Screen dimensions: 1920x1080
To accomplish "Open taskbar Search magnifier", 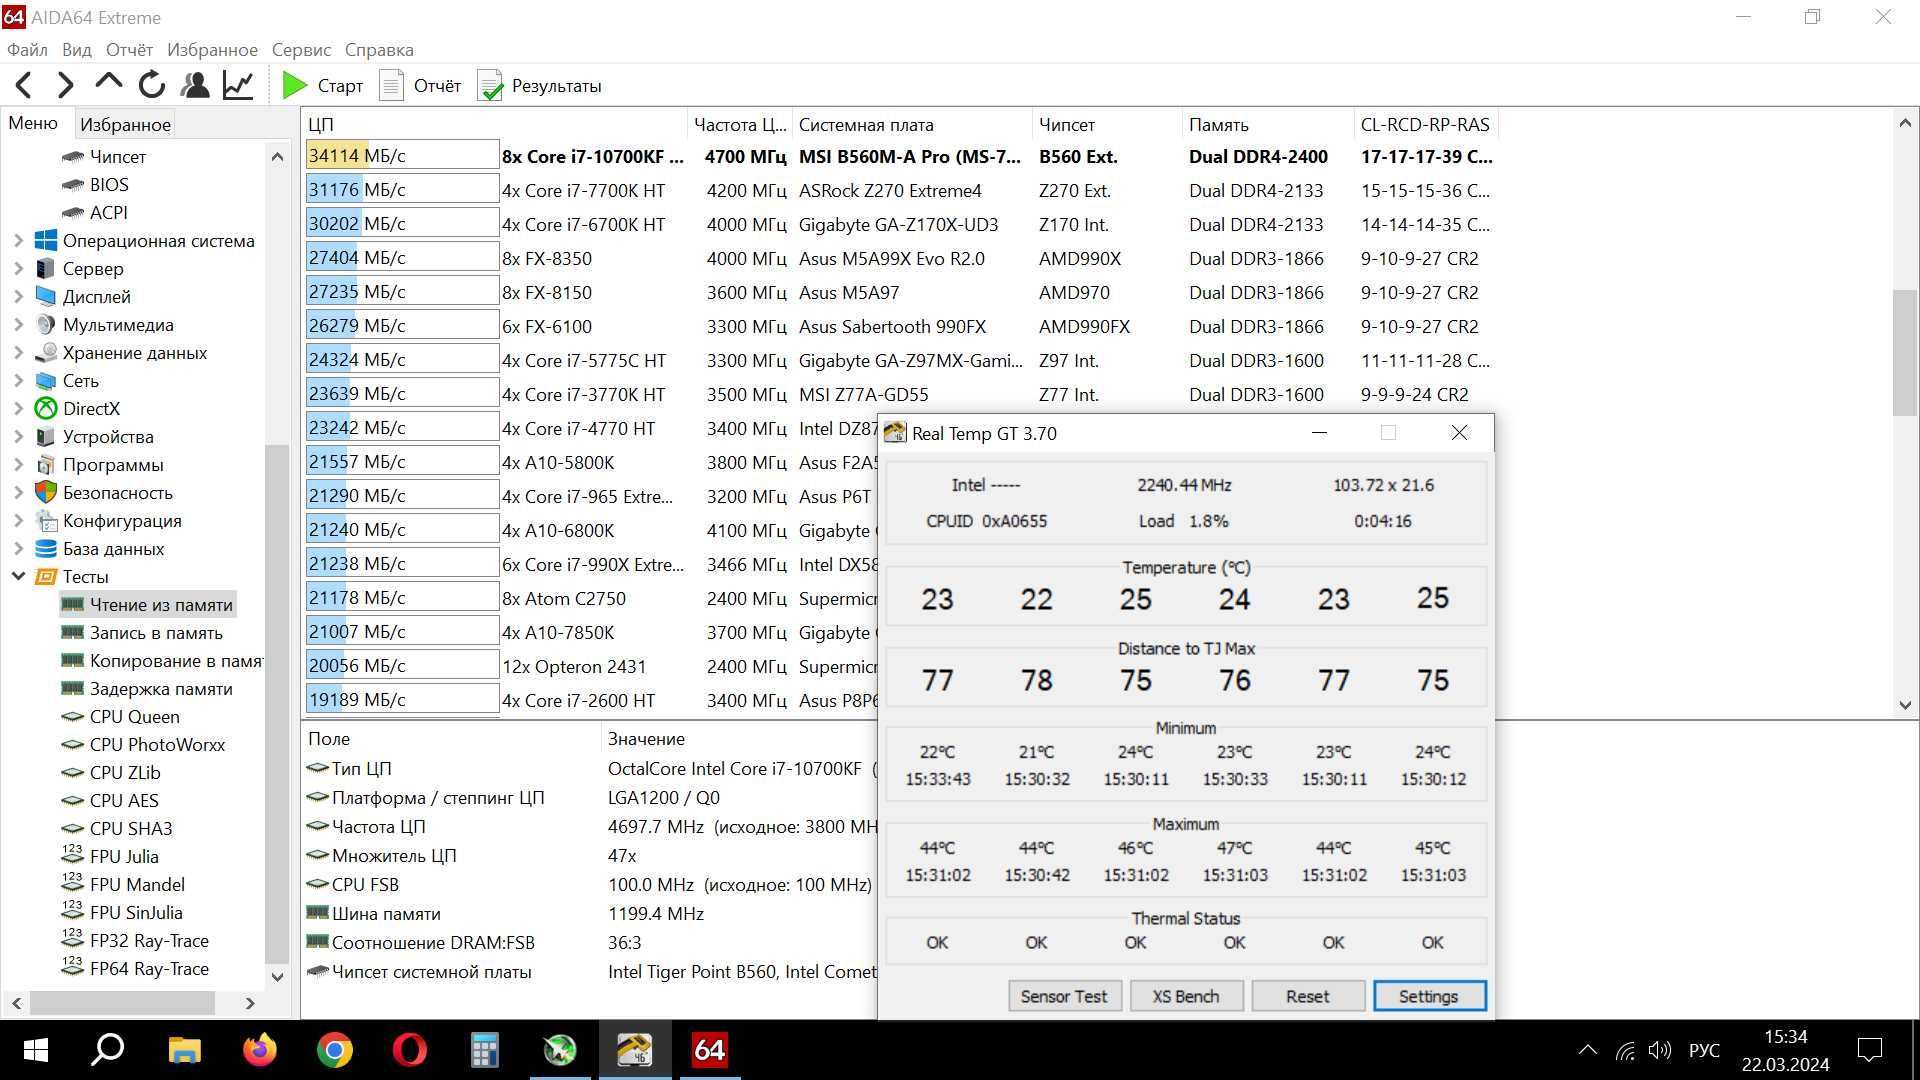I will point(107,1050).
